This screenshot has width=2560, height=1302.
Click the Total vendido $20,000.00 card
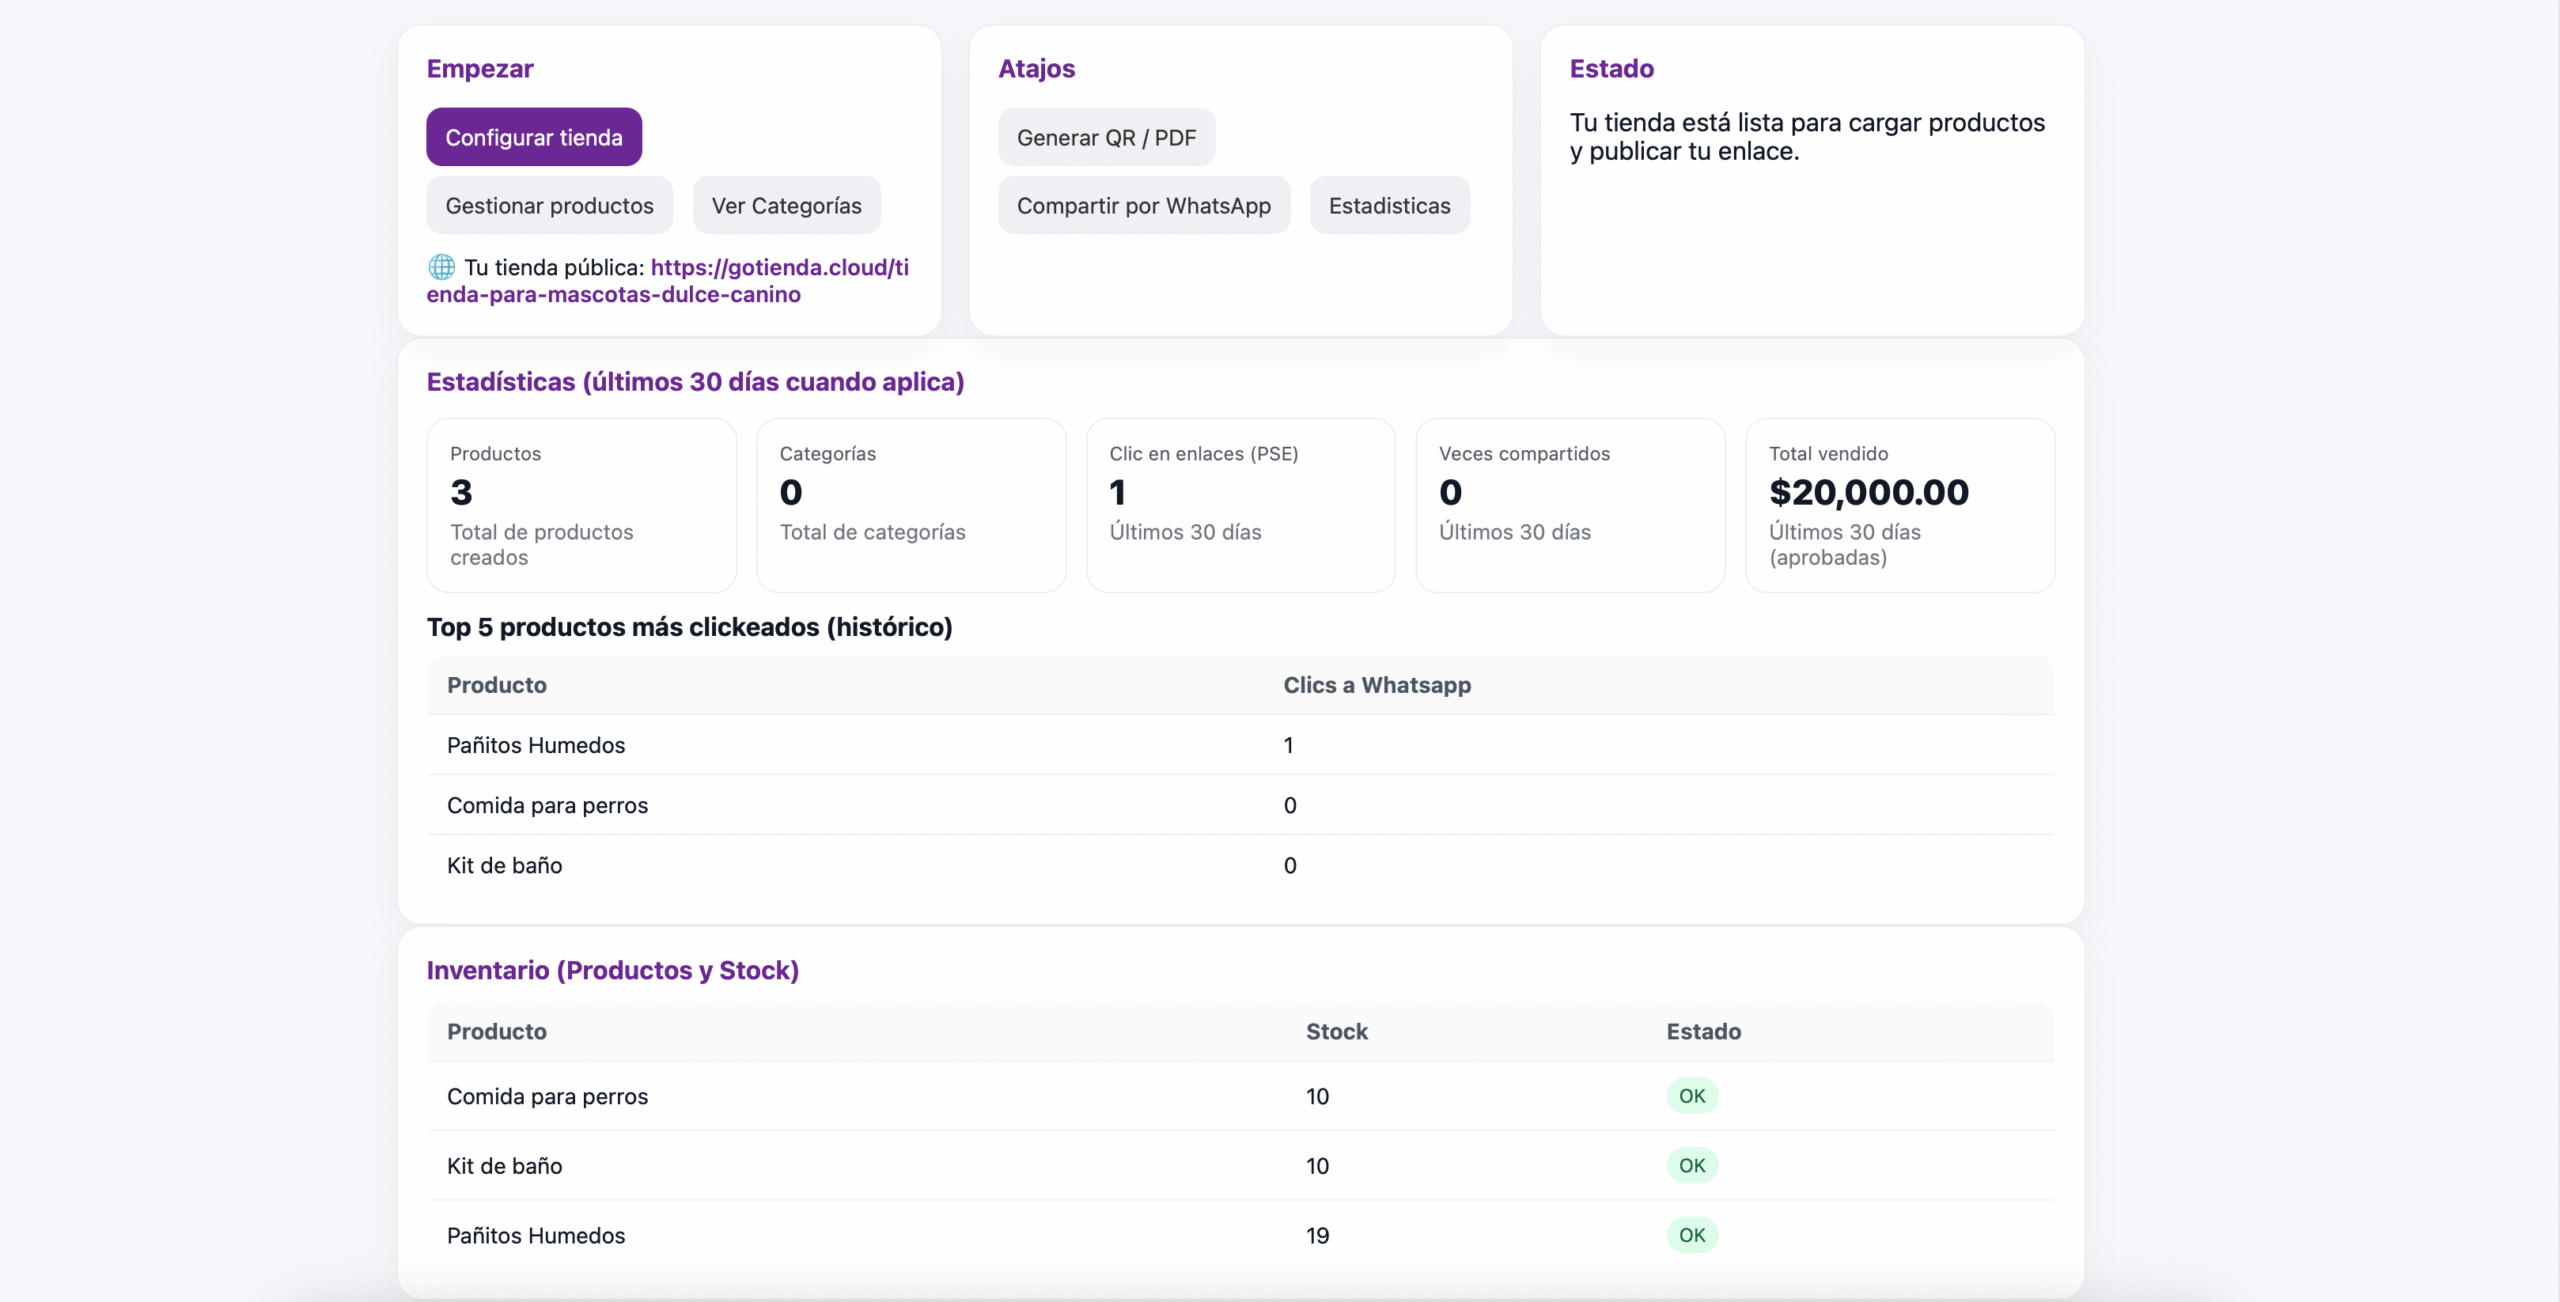point(1899,504)
